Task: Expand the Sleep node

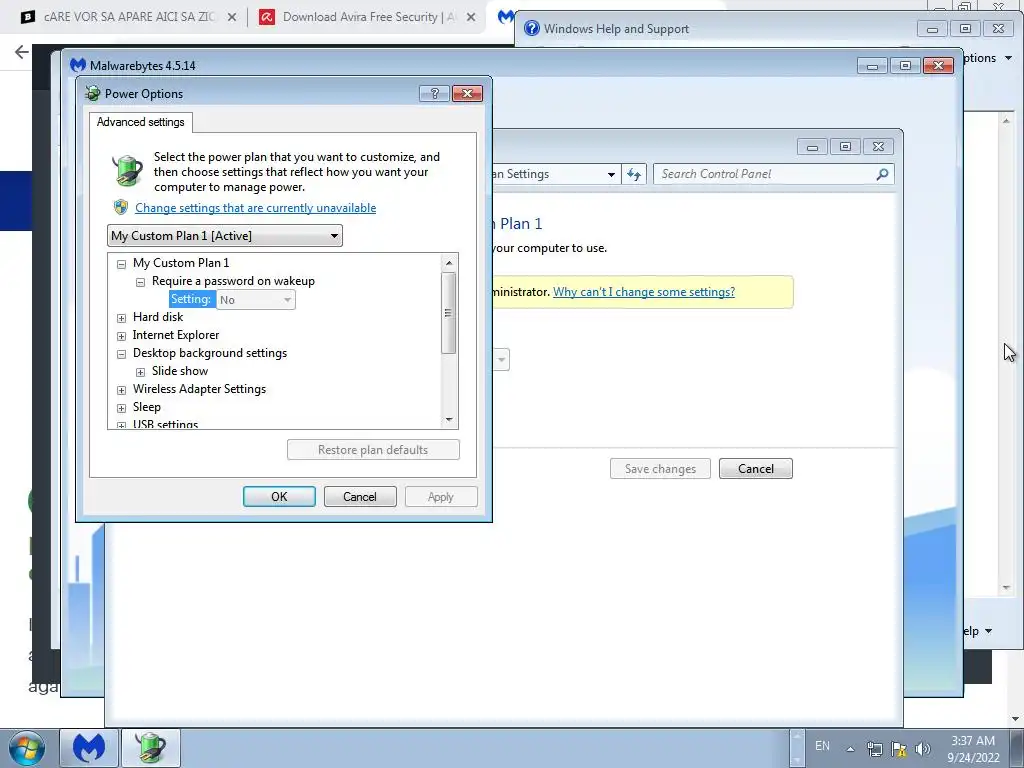Action: tap(121, 408)
